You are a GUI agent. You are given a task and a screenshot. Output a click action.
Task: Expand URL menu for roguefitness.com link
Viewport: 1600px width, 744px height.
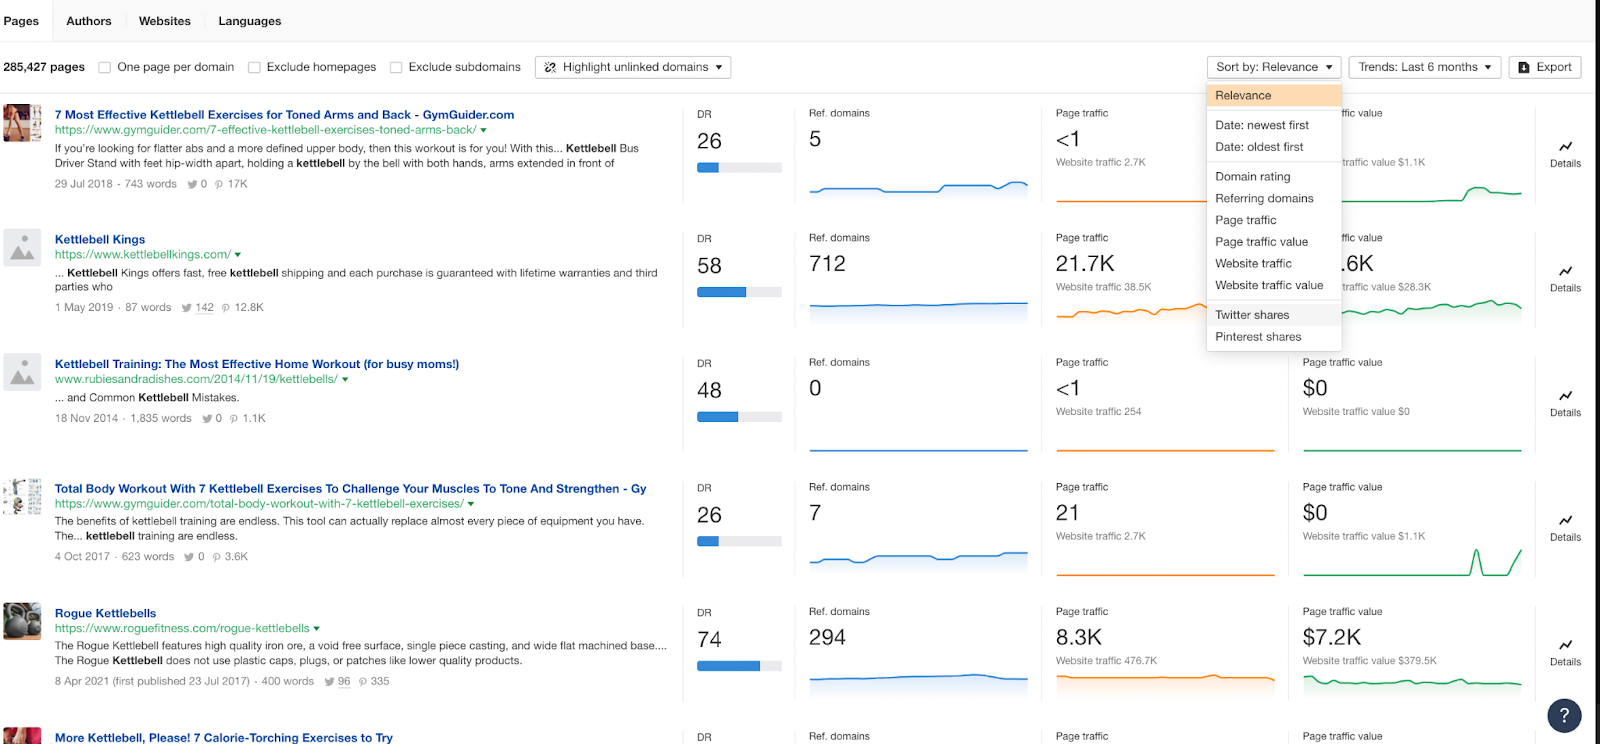click(317, 629)
